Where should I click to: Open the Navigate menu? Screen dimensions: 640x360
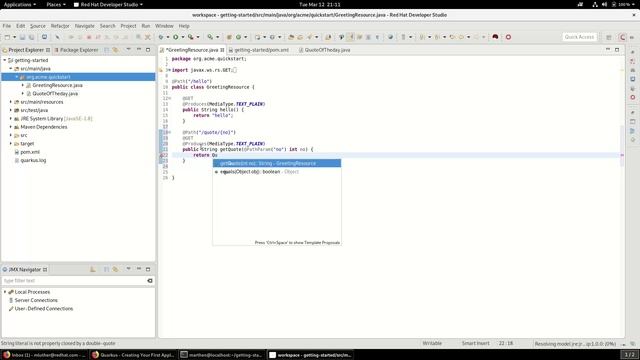point(84,26)
